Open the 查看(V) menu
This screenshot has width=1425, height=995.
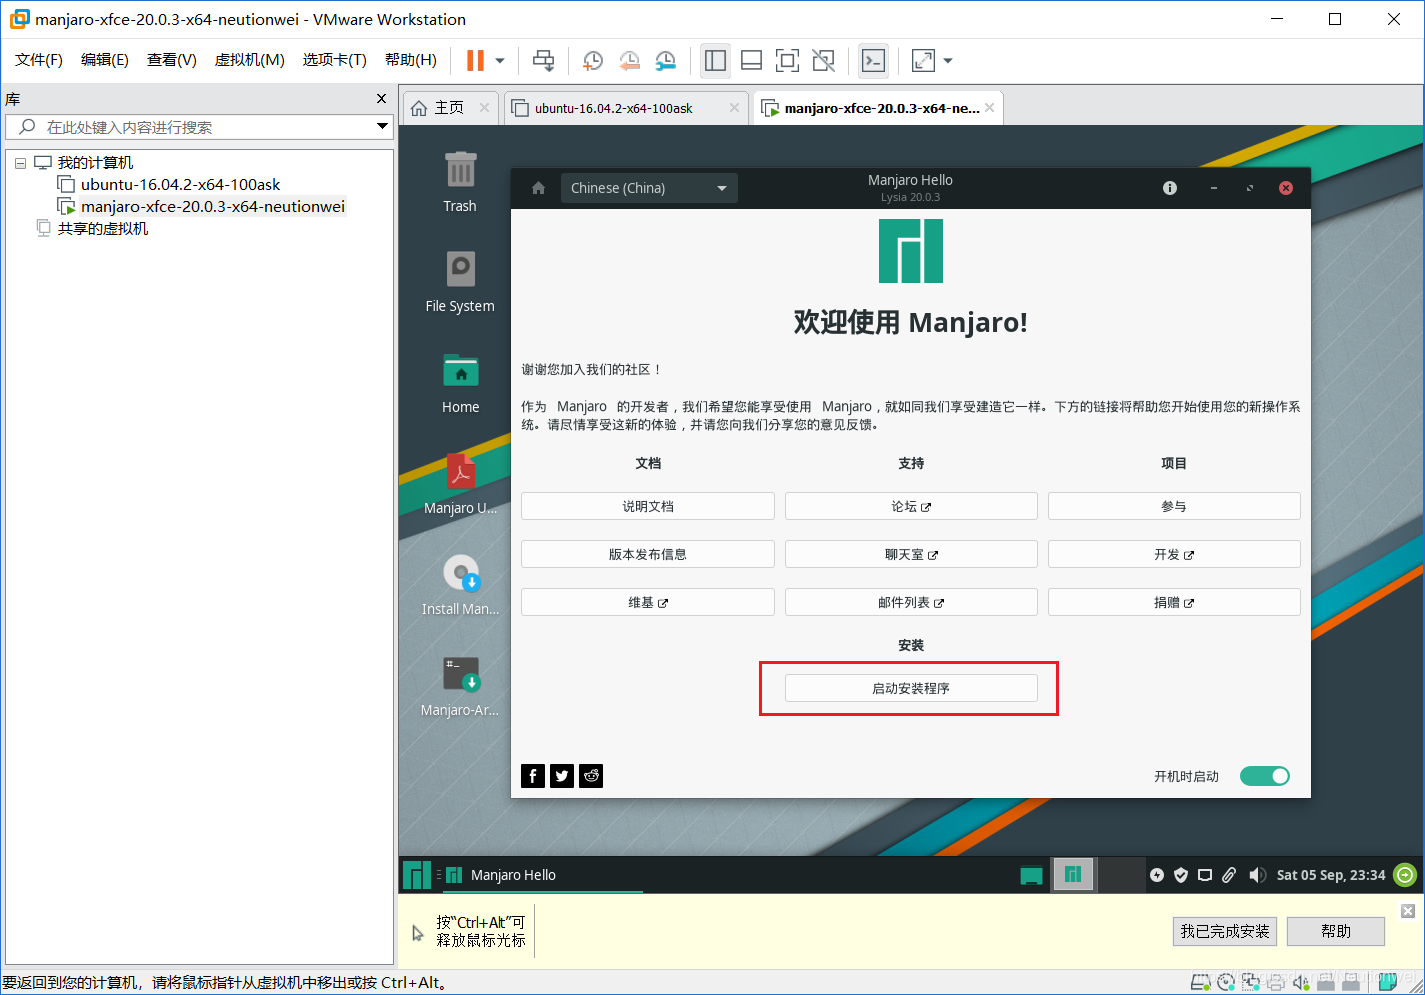[172, 60]
